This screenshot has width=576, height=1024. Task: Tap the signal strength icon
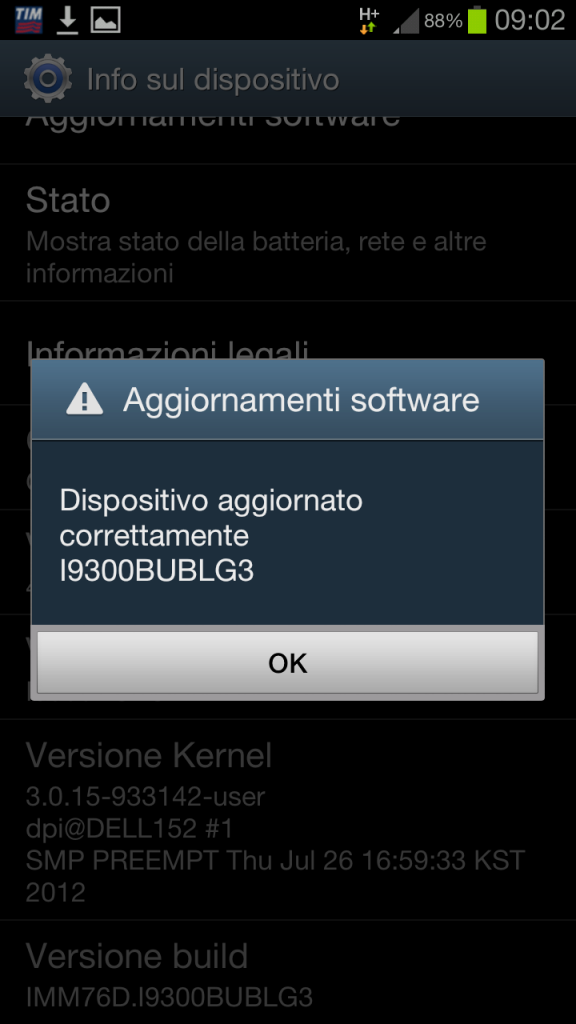click(406, 20)
